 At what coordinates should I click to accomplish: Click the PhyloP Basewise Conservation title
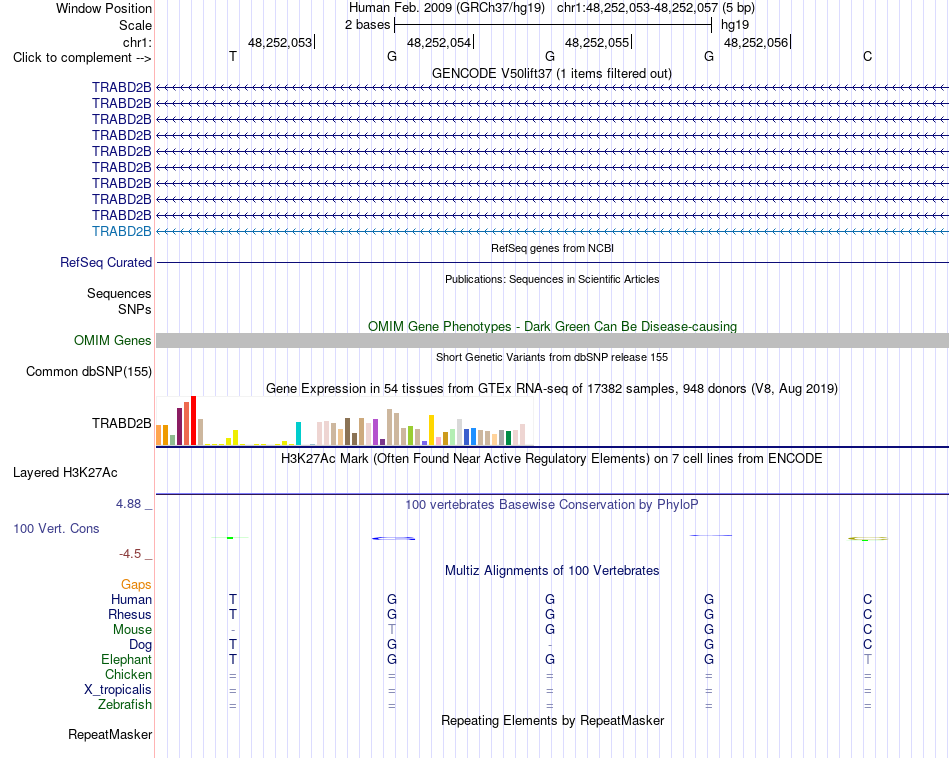click(x=552, y=504)
